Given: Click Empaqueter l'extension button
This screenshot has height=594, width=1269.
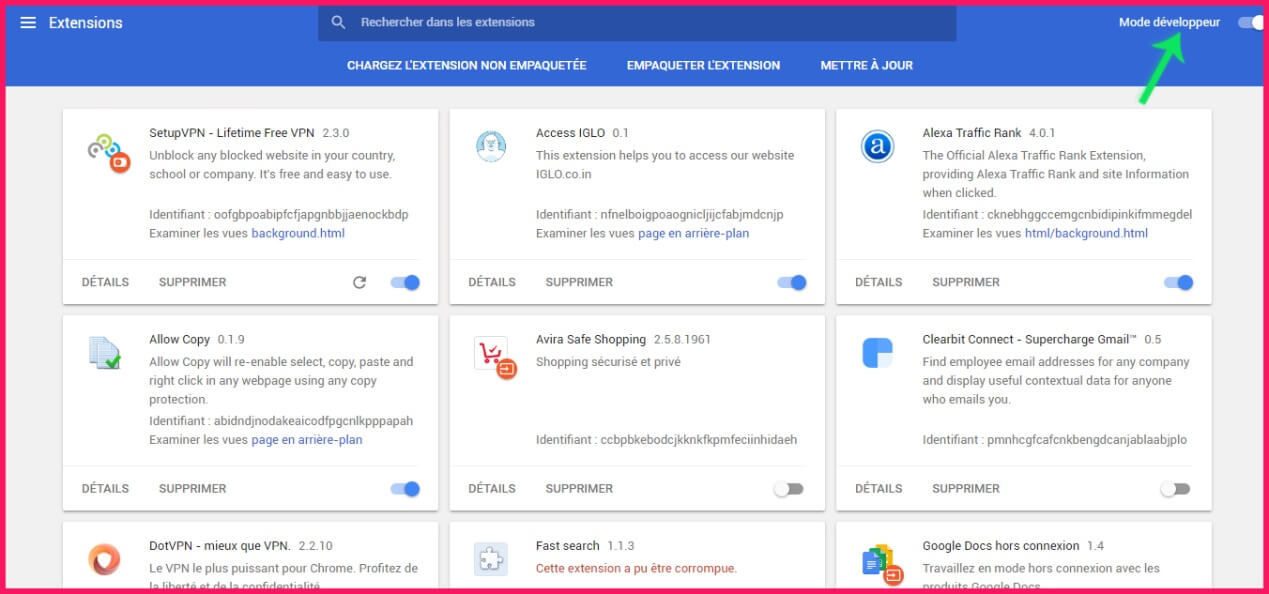Looking at the screenshot, I should pyautogui.click(x=703, y=65).
